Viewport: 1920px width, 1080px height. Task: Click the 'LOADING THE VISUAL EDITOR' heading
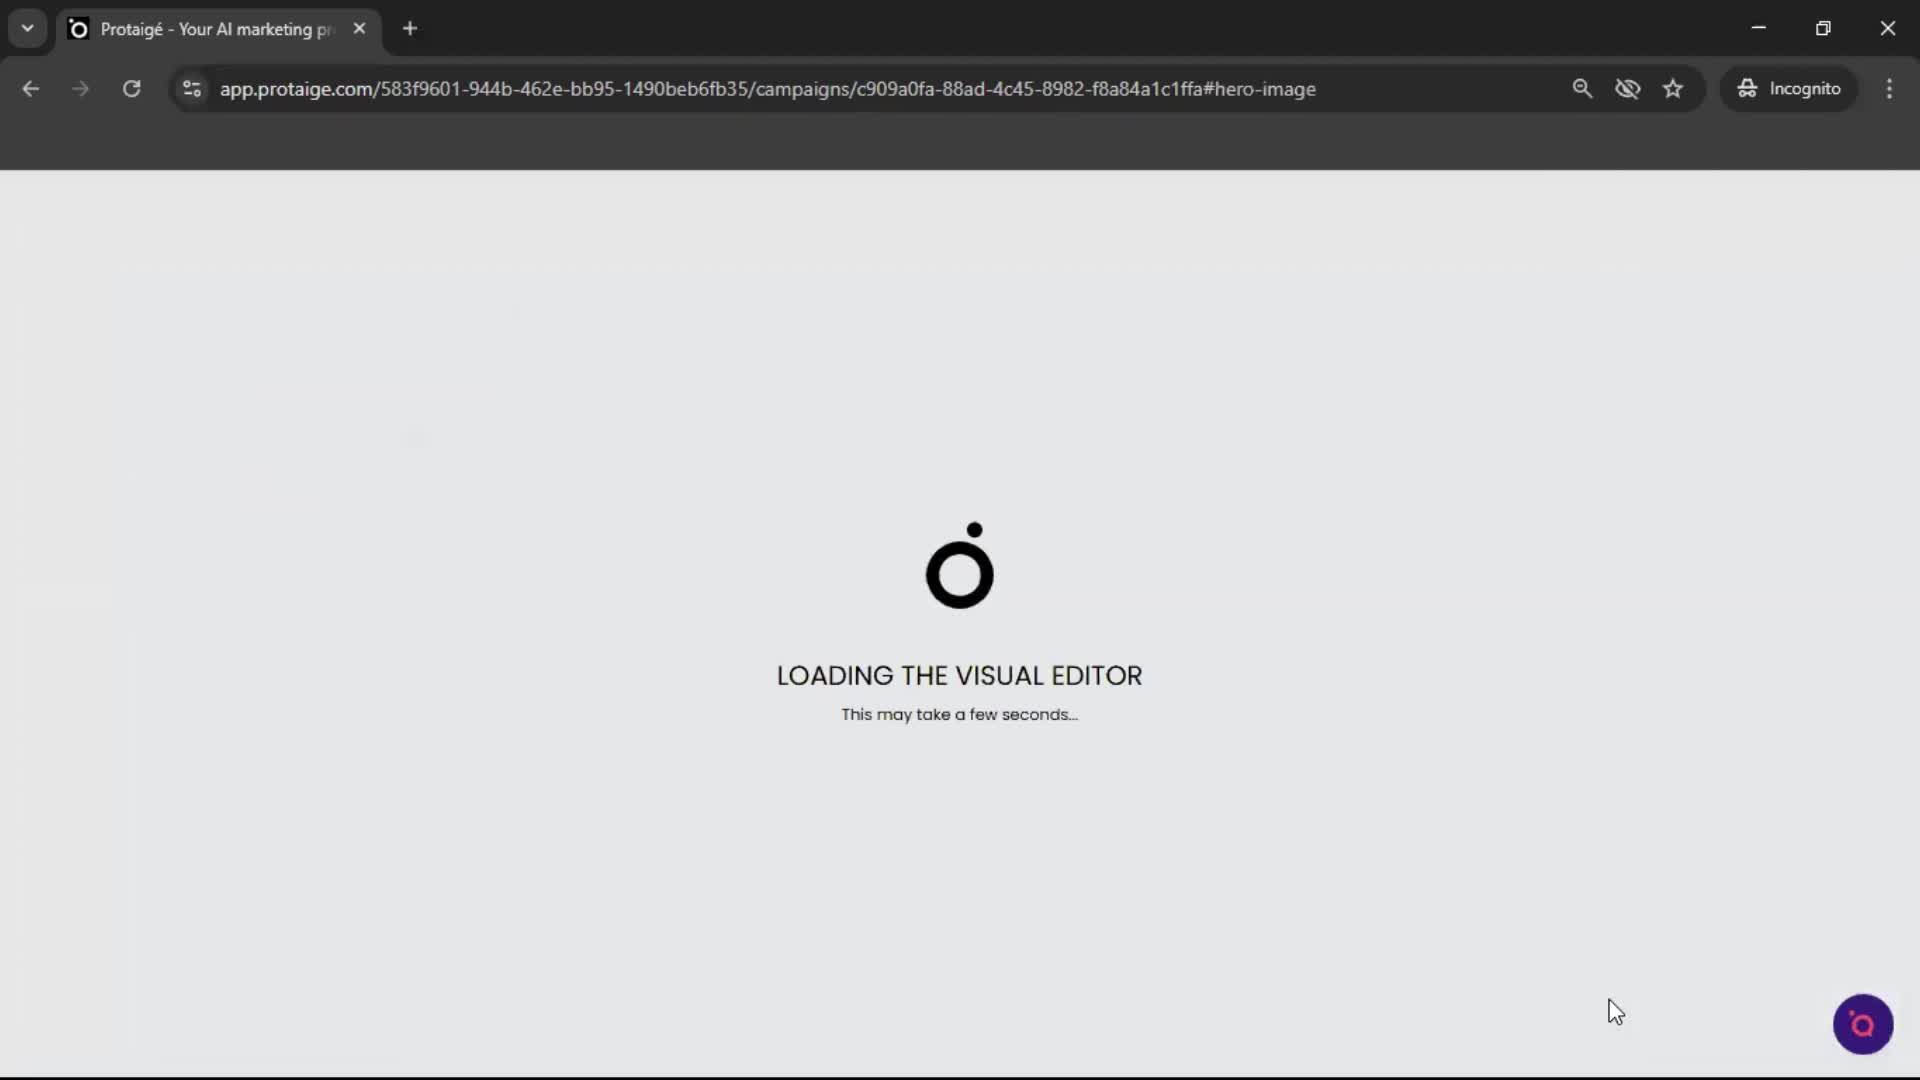[959, 676]
